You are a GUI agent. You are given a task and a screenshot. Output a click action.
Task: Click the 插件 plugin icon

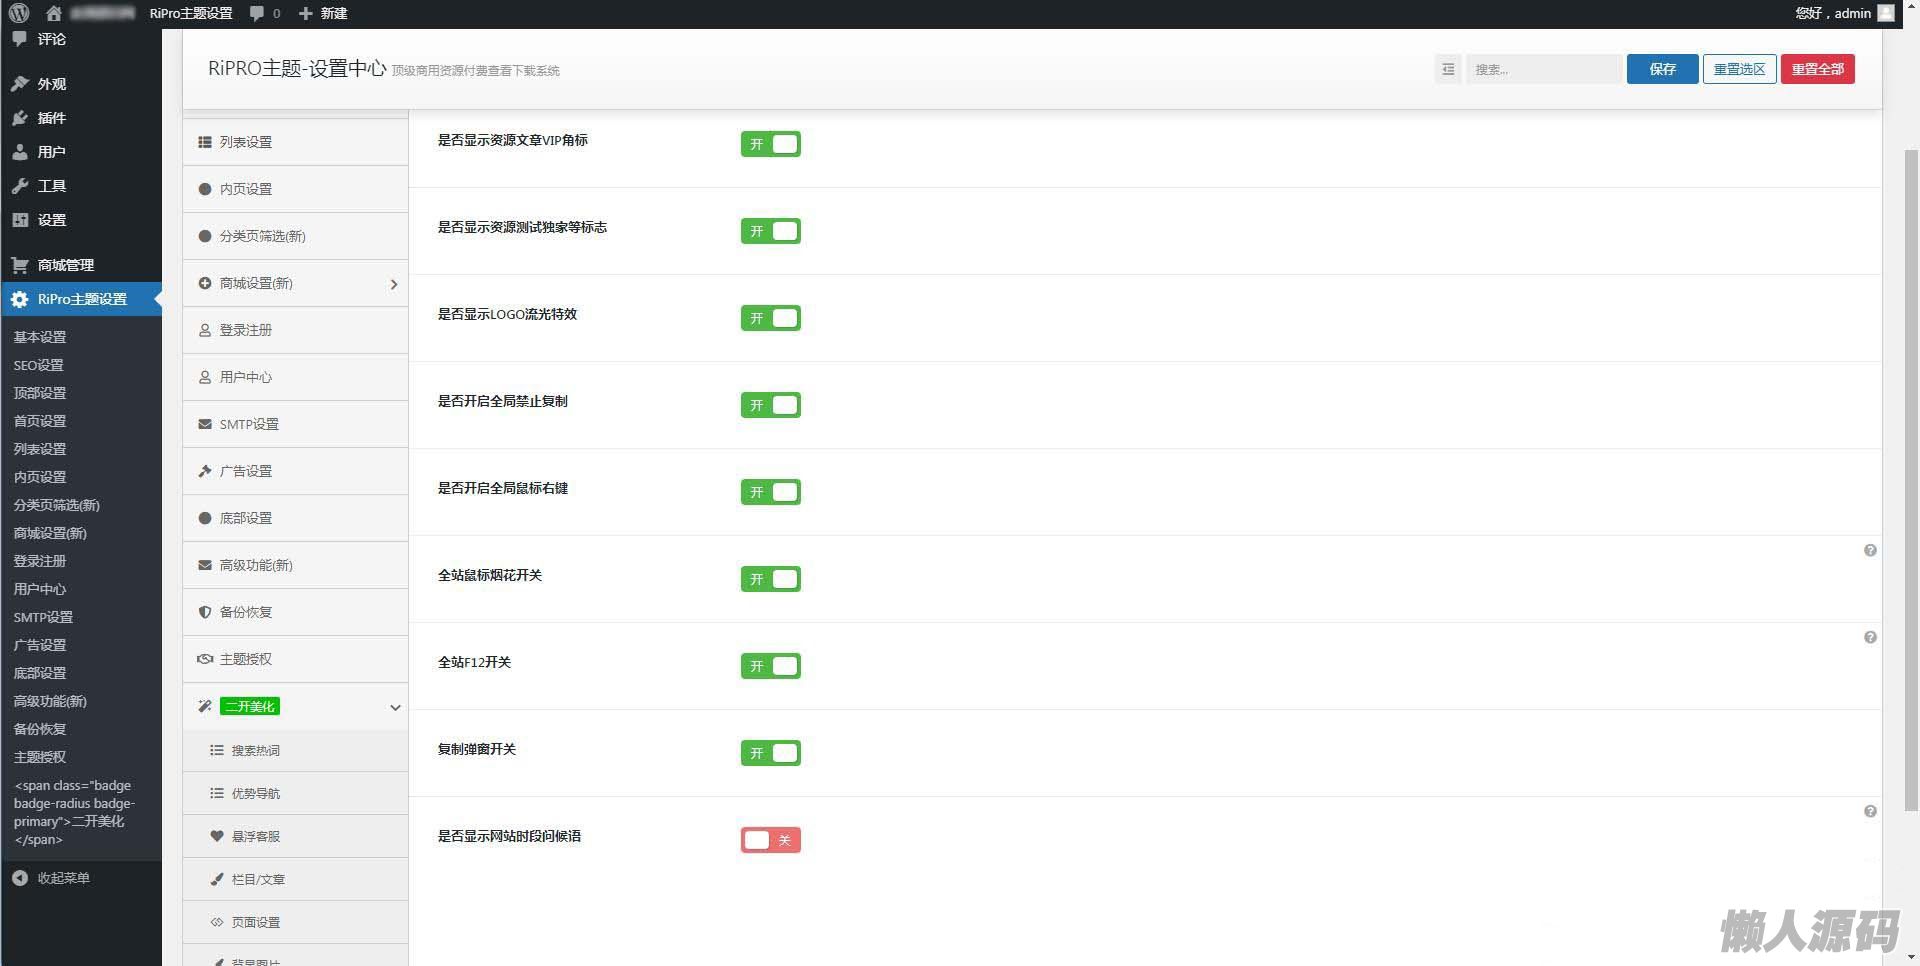pyautogui.click(x=20, y=118)
